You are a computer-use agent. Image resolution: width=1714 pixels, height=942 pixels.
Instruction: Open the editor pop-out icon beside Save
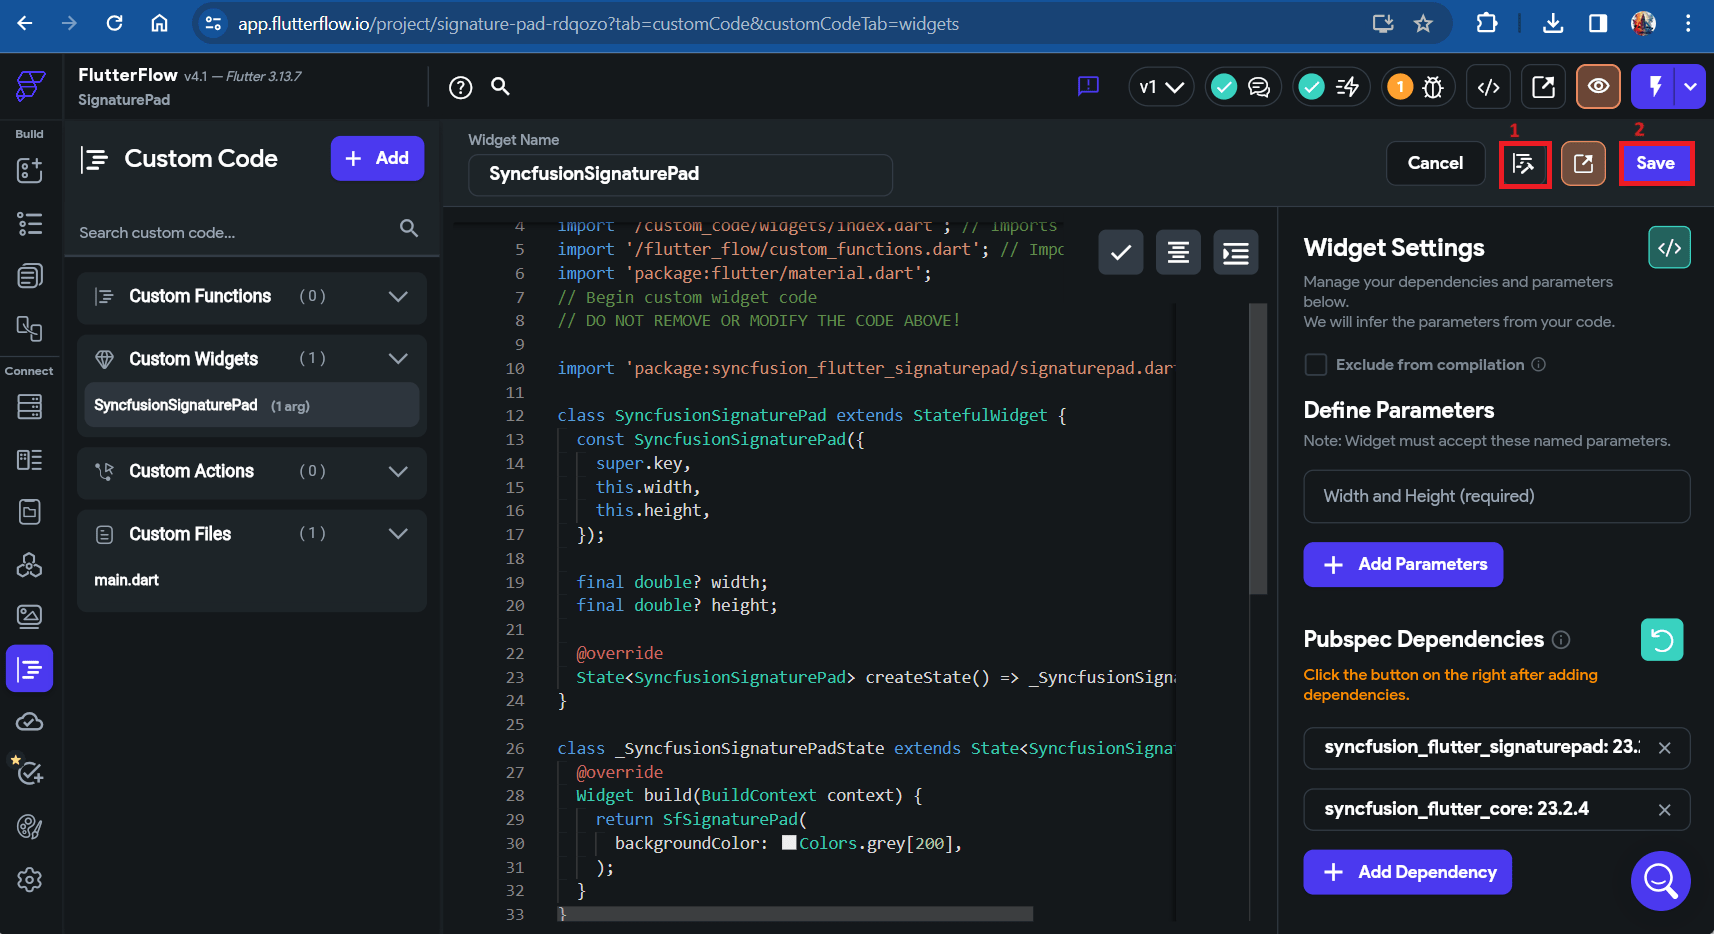(x=1583, y=164)
